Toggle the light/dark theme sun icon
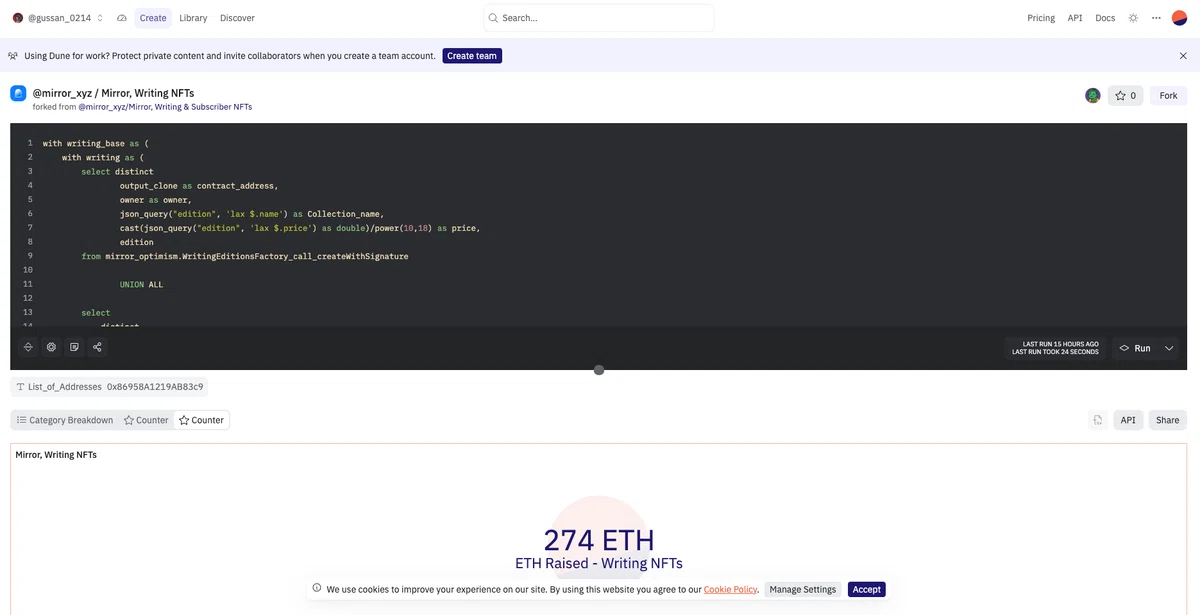The width and height of the screenshot is (1200, 615). pyautogui.click(x=1133, y=18)
